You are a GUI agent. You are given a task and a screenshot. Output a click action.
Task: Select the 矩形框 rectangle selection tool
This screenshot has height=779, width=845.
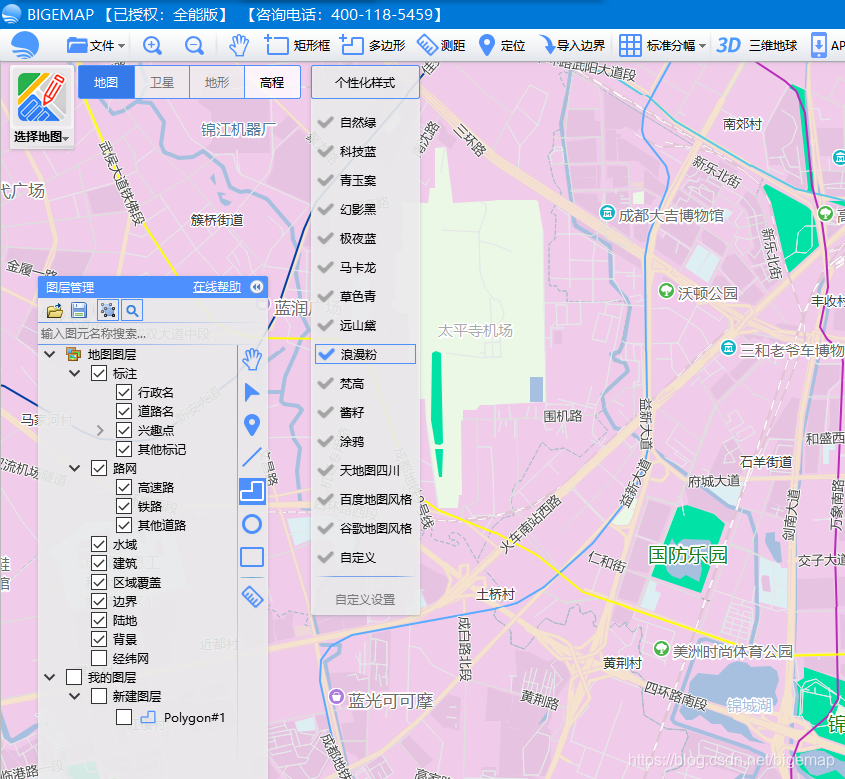(x=297, y=46)
